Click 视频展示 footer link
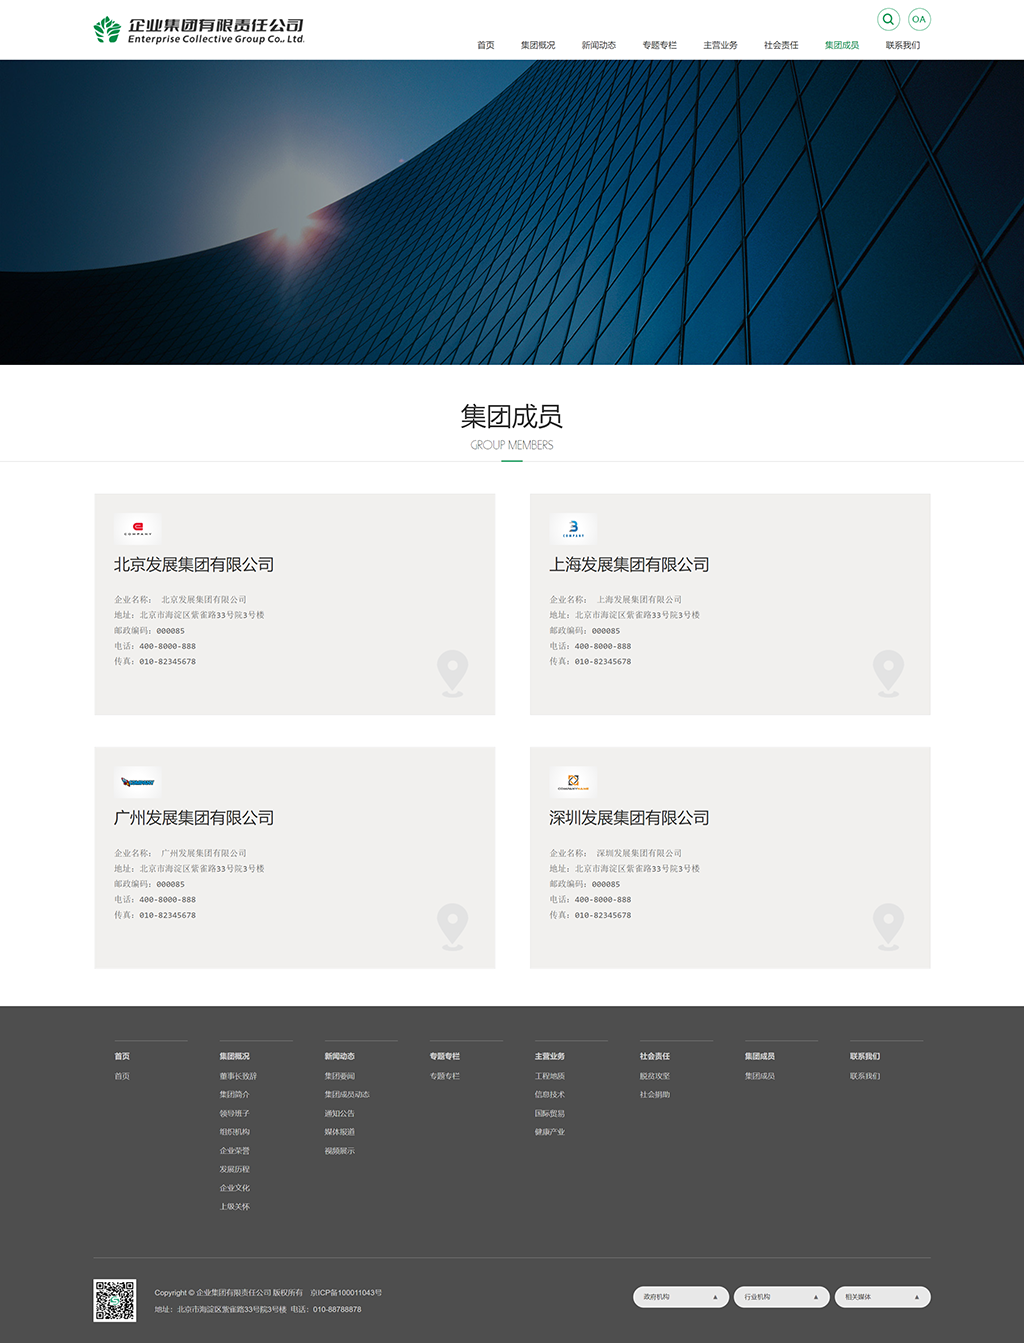Screen dimensions: 1024x1343 pyautogui.click(x=340, y=1151)
